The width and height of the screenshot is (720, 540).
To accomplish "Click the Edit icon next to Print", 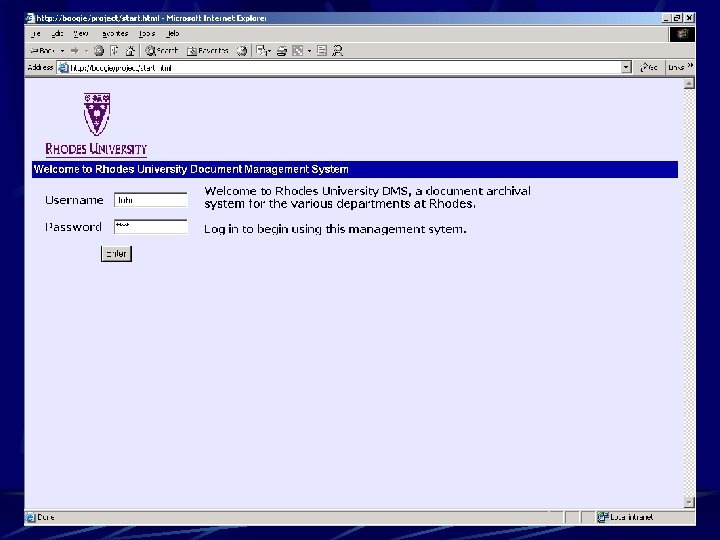I will click(x=298, y=51).
